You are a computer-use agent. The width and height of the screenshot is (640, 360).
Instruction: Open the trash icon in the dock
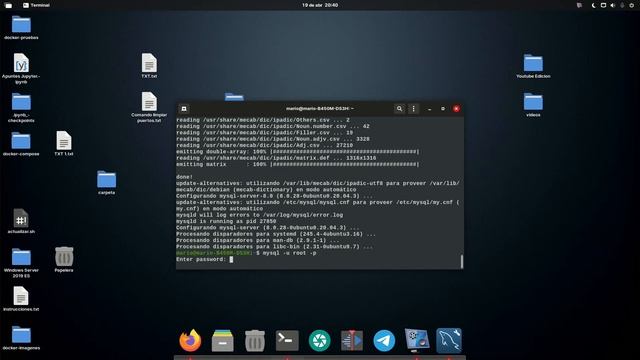click(255, 340)
